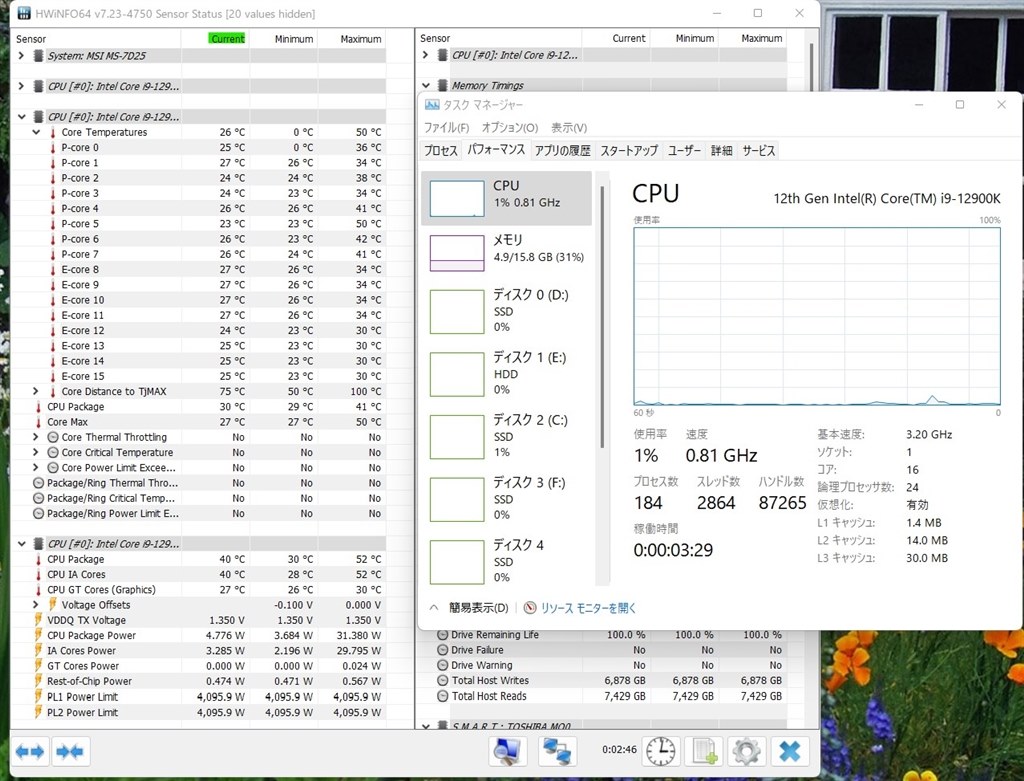Click the collapse-columns inward arrows icon
Viewport: 1024px width, 781px height.
point(70,752)
